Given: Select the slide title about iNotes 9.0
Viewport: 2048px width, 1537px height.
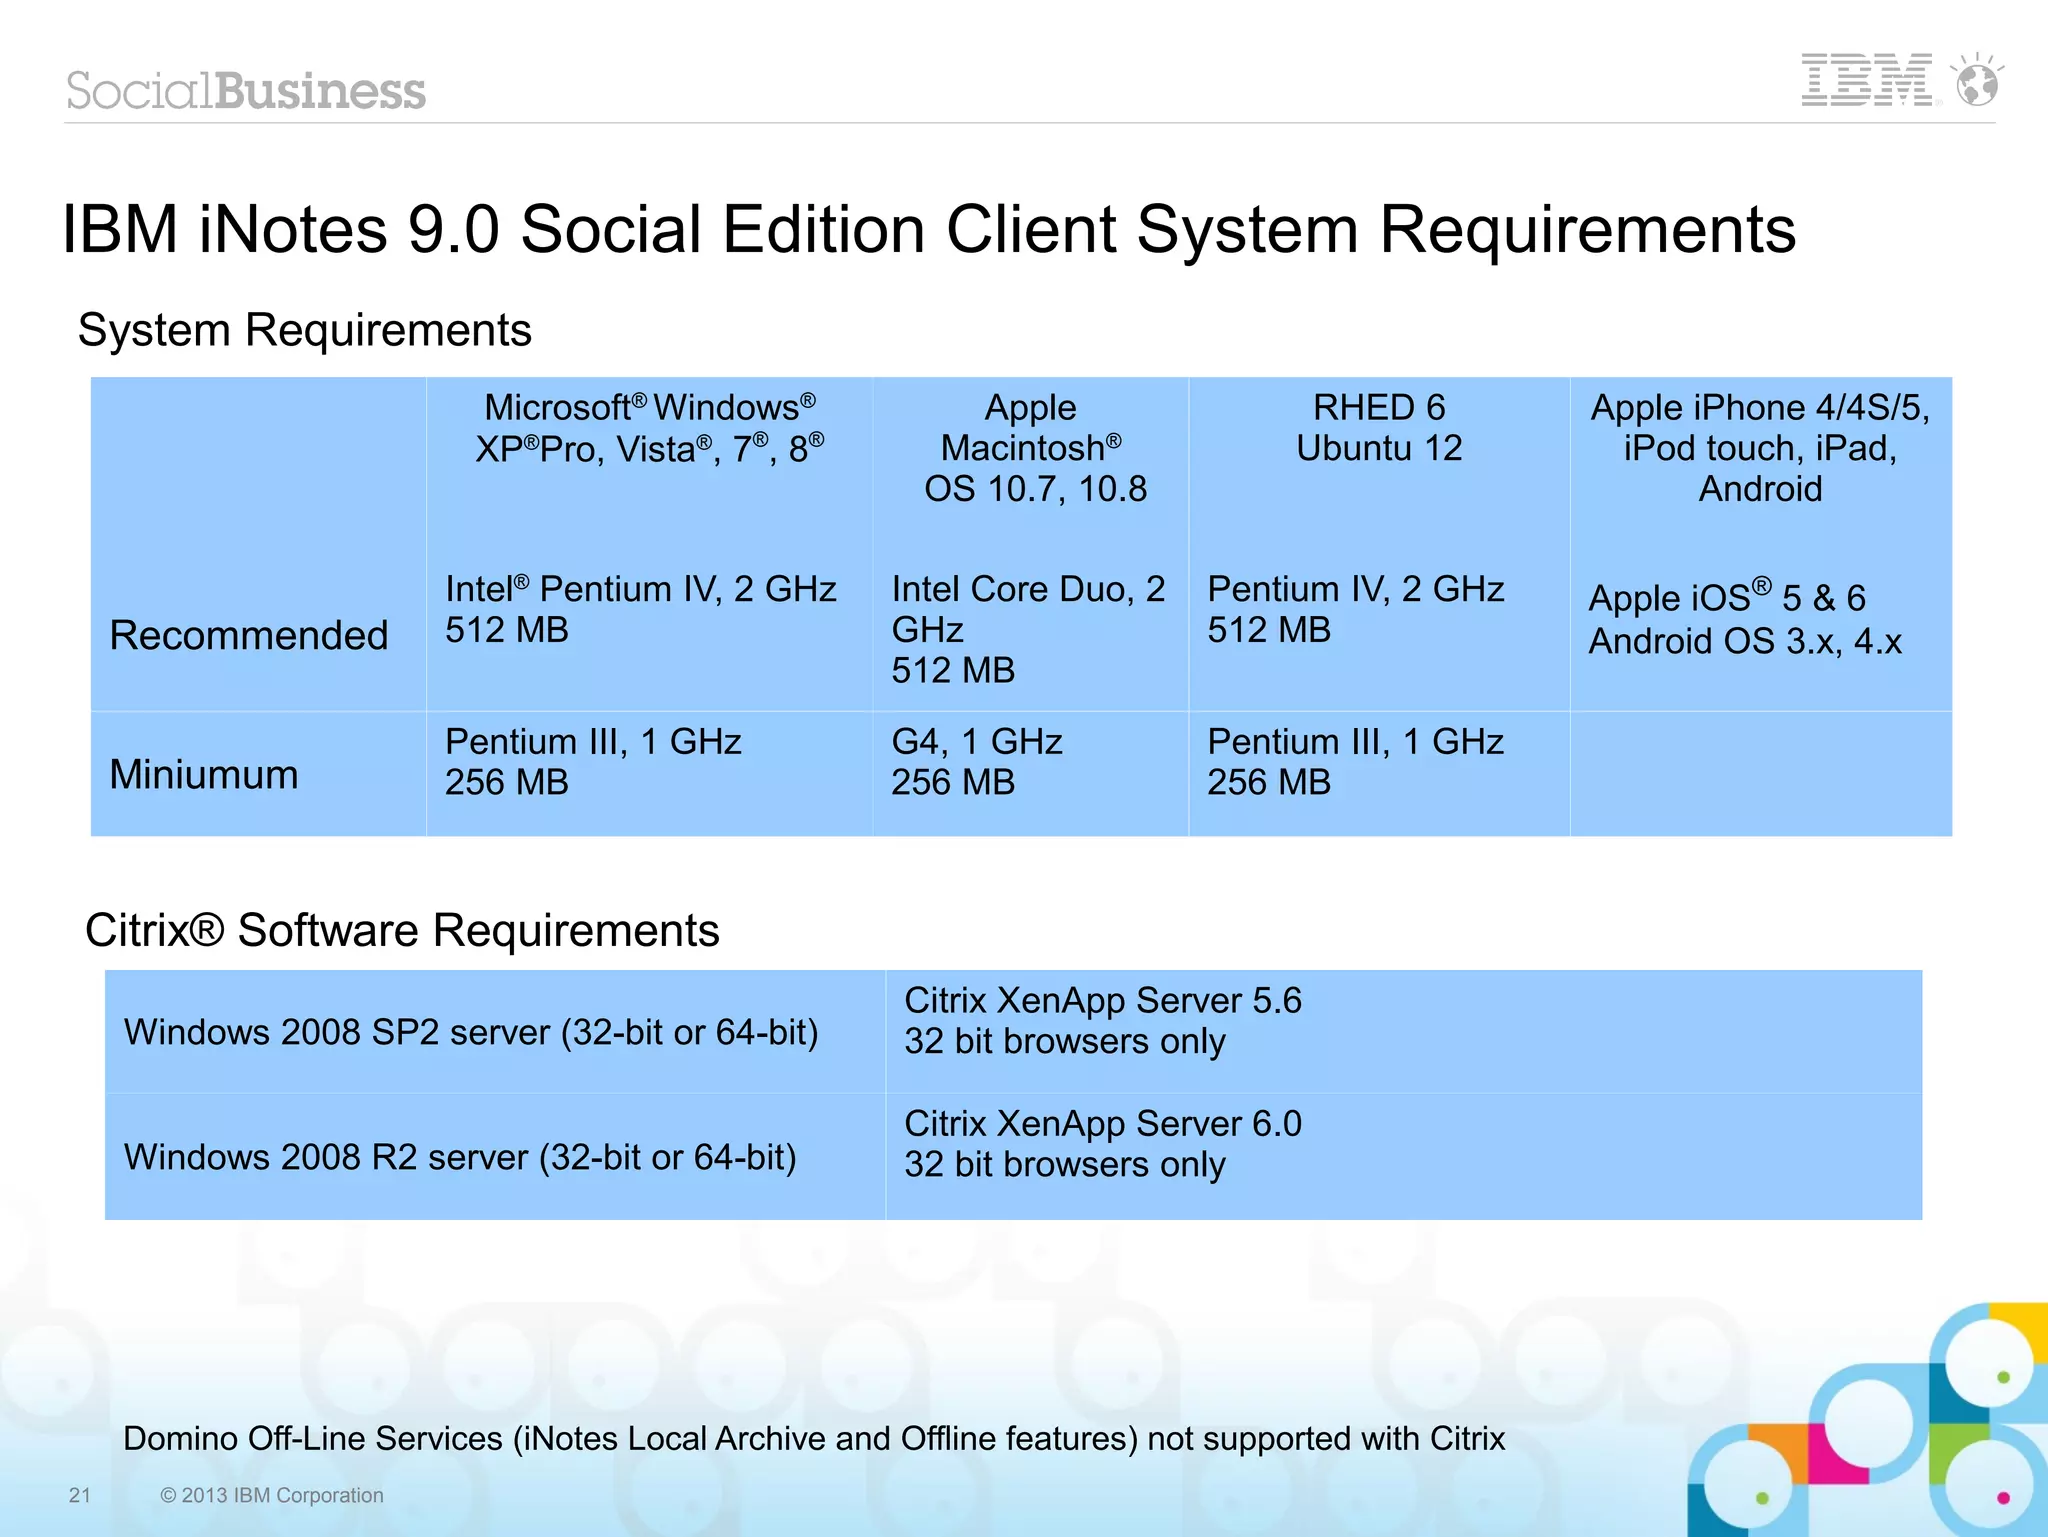Looking at the screenshot, I should (x=929, y=230).
